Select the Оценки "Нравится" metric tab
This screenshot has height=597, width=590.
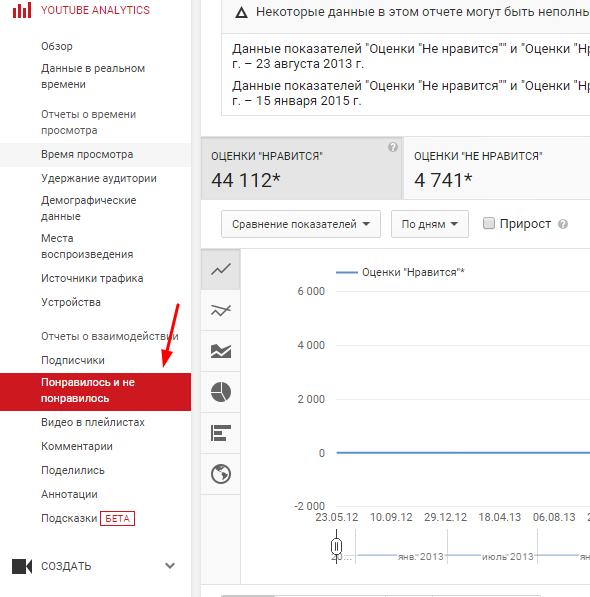[x=301, y=168]
